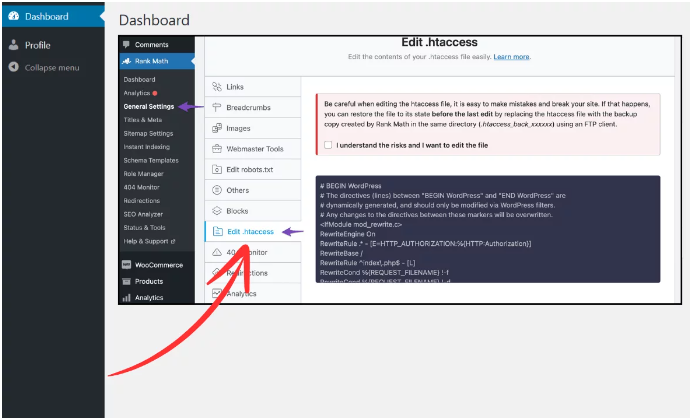The height and width of the screenshot is (418, 690).
Task: Click the '# BEGIN WordPress' code line
Action: click(351, 186)
